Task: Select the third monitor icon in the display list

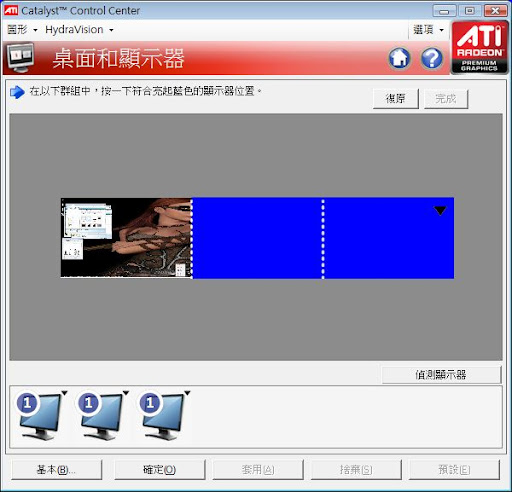Action: tap(162, 416)
